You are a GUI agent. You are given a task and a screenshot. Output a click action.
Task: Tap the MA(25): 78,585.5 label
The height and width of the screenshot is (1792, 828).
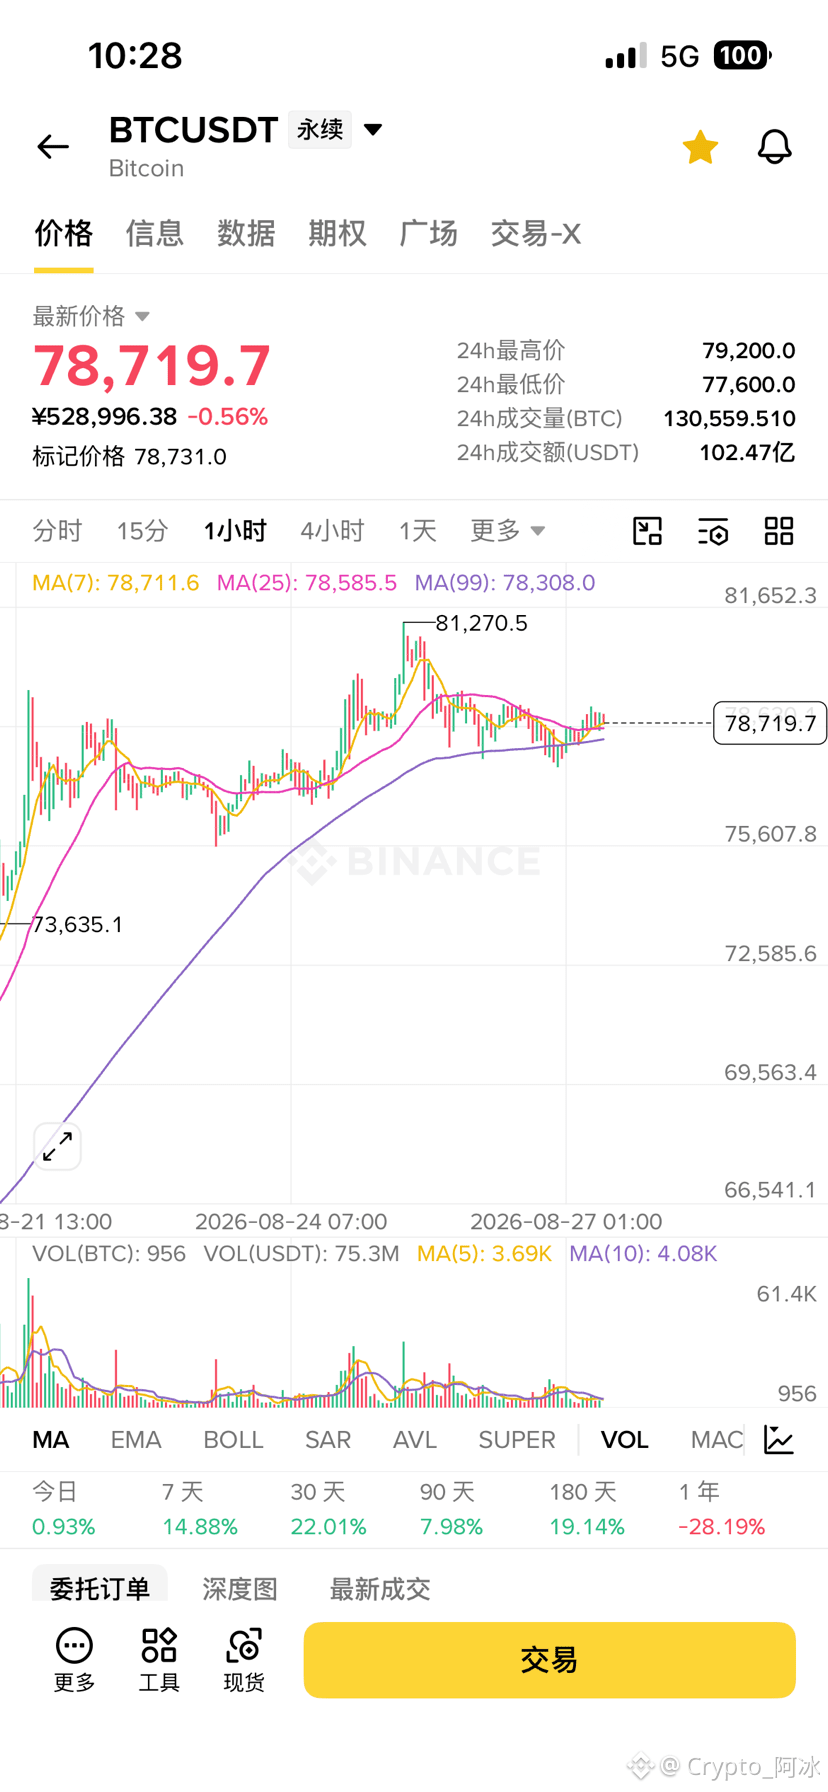pos(307,583)
